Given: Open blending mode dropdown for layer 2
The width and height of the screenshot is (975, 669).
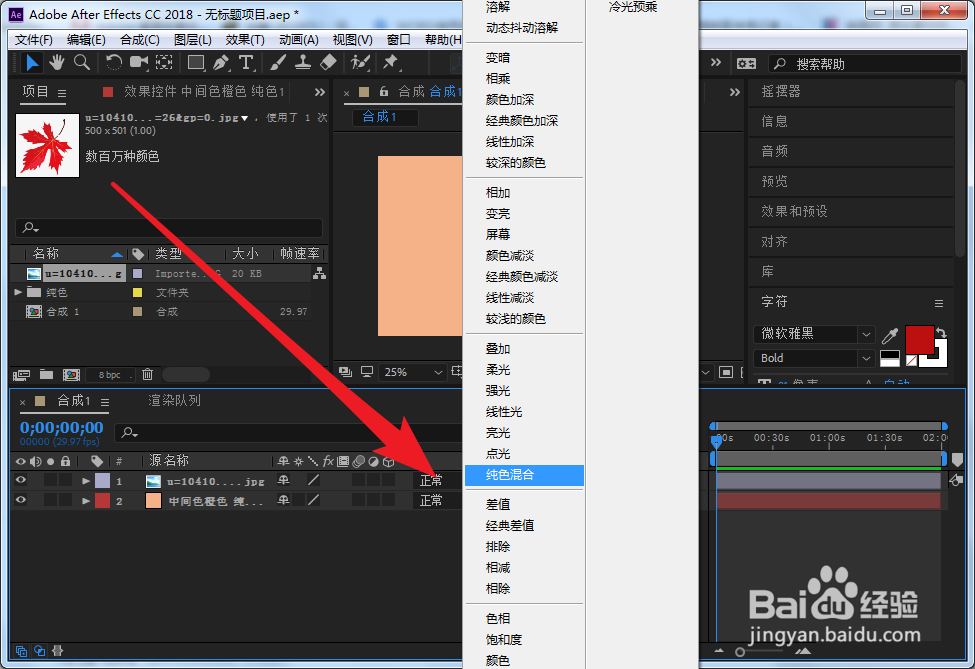Looking at the screenshot, I should click(437, 500).
